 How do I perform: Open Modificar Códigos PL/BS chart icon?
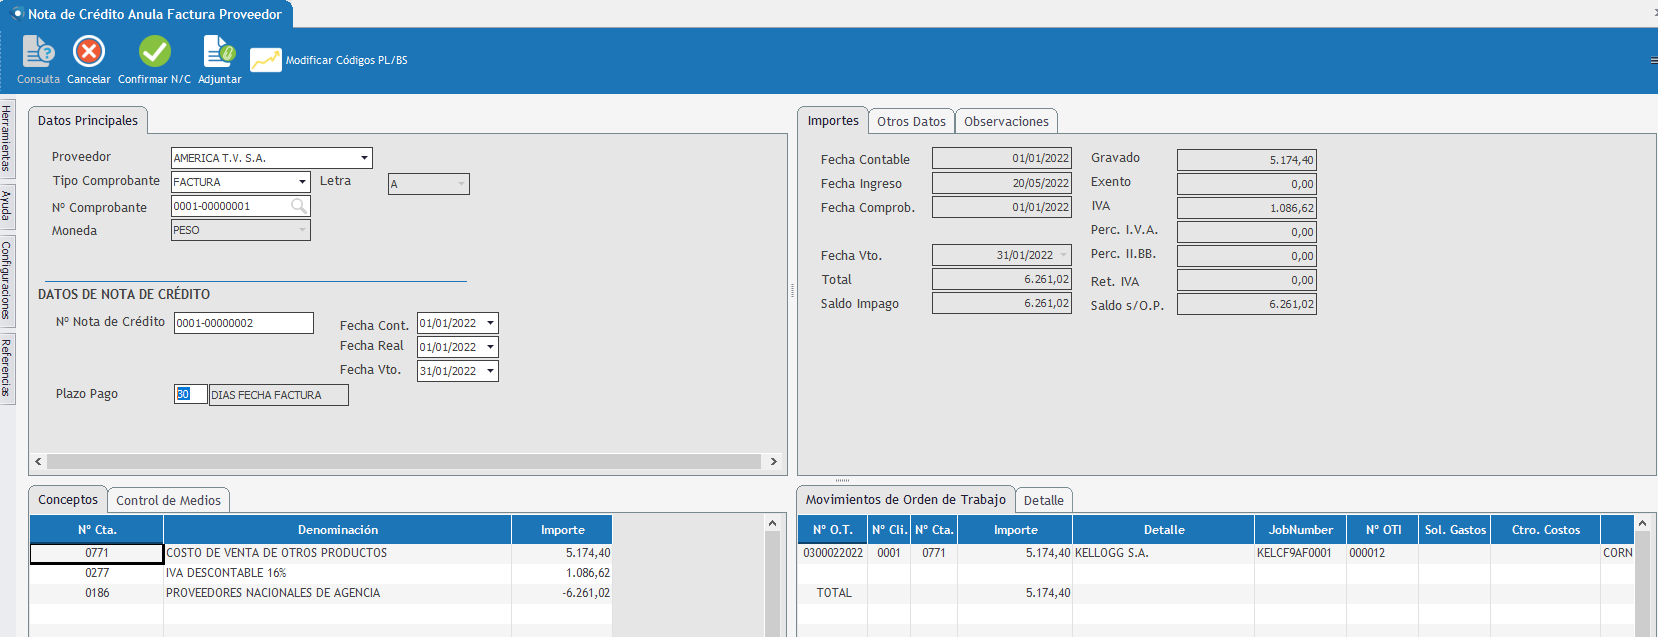[265, 60]
